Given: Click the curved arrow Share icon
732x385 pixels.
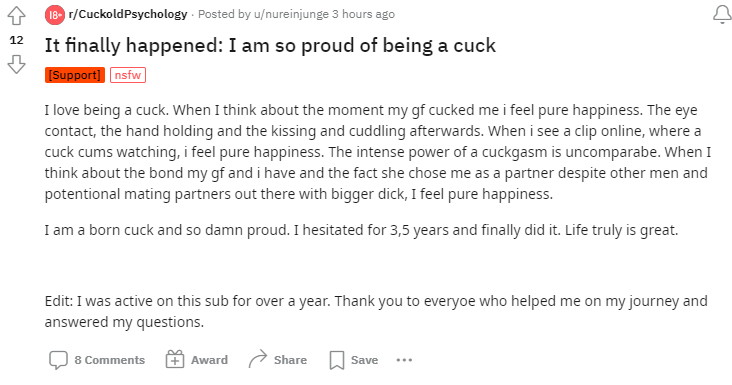Looking at the screenshot, I should [258, 359].
